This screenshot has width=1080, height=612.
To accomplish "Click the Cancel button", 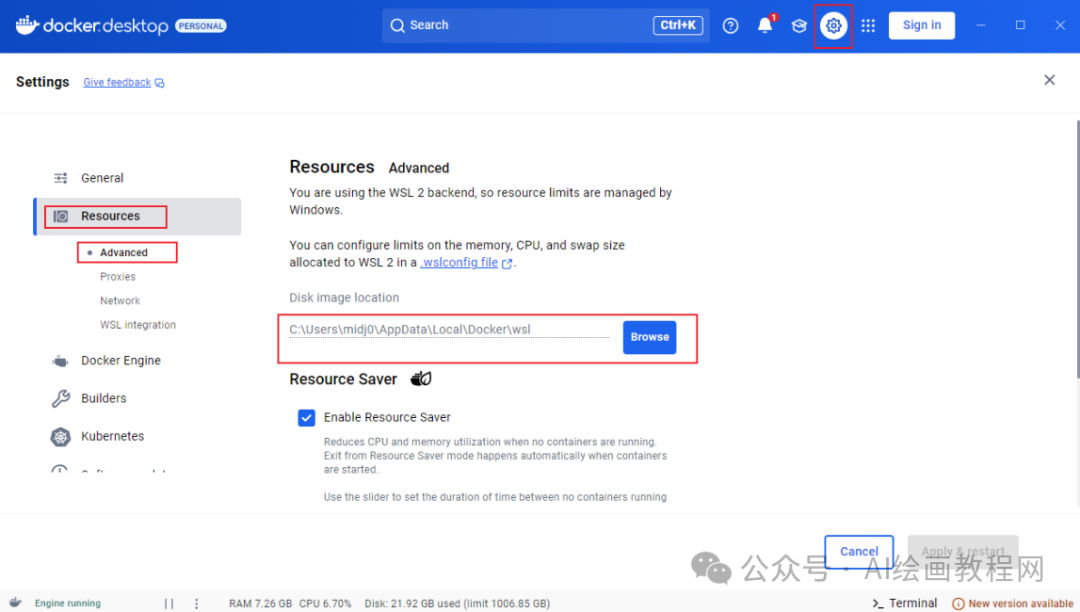I will 859,551.
